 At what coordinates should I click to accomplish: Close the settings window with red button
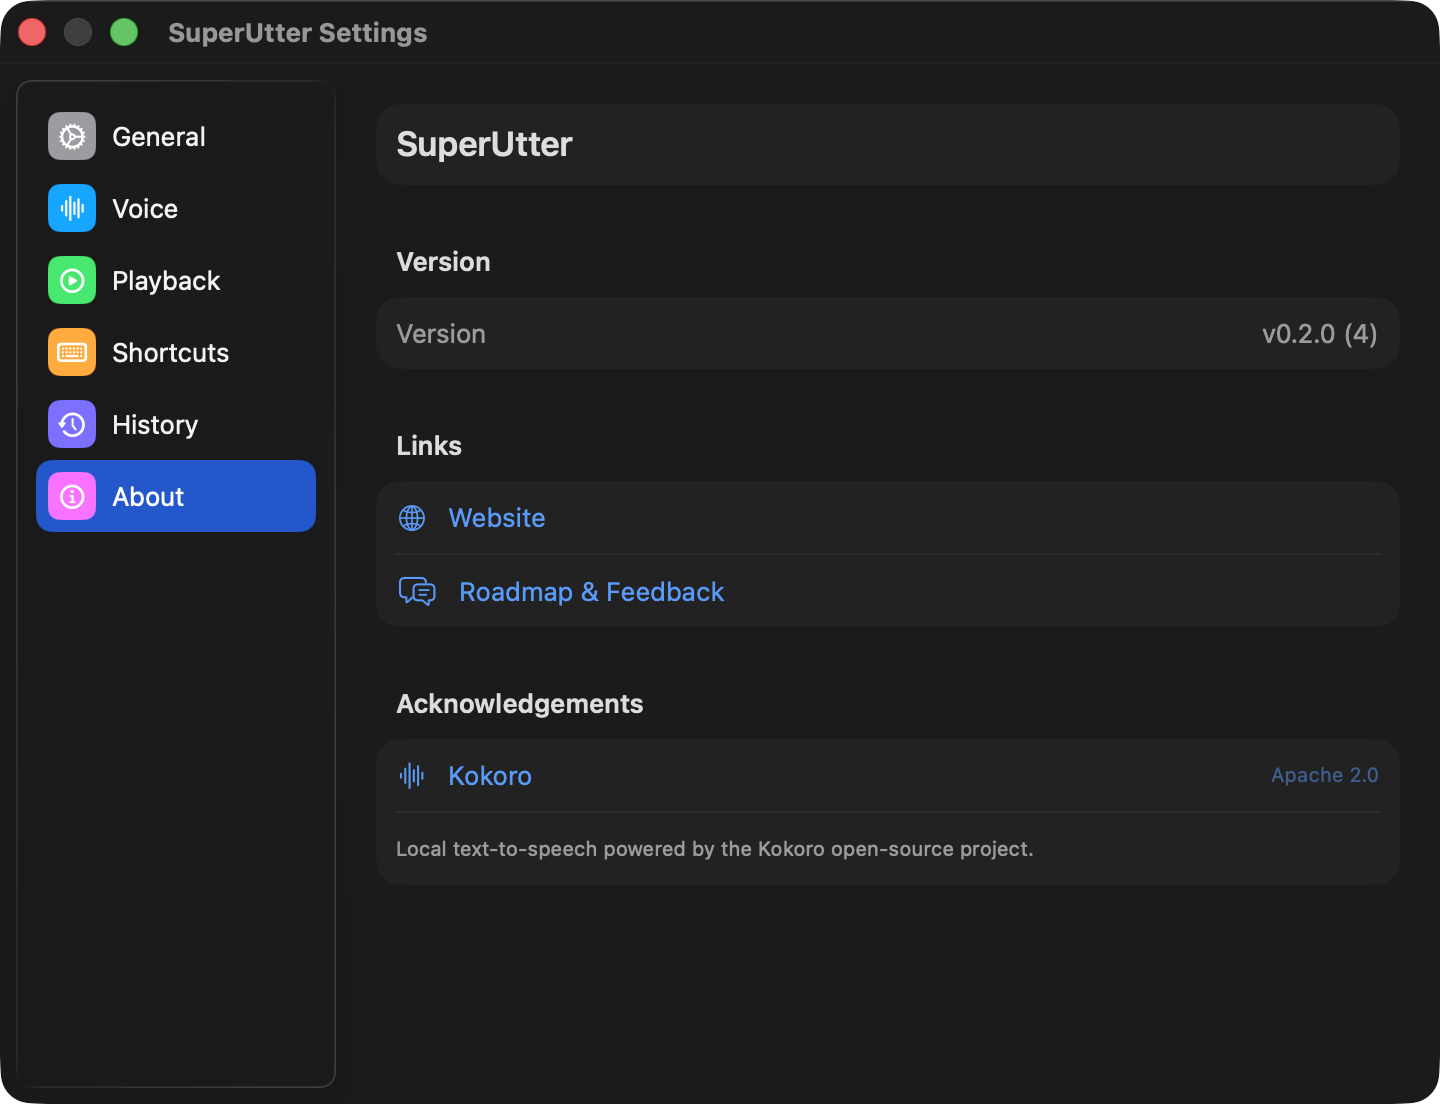pyautogui.click(x=32, y=32)
